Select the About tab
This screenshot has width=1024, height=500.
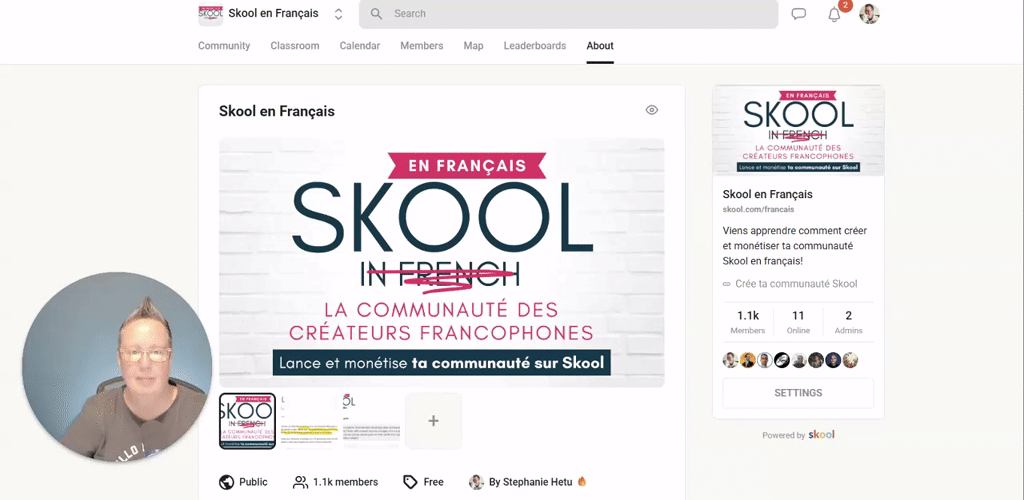600,46
